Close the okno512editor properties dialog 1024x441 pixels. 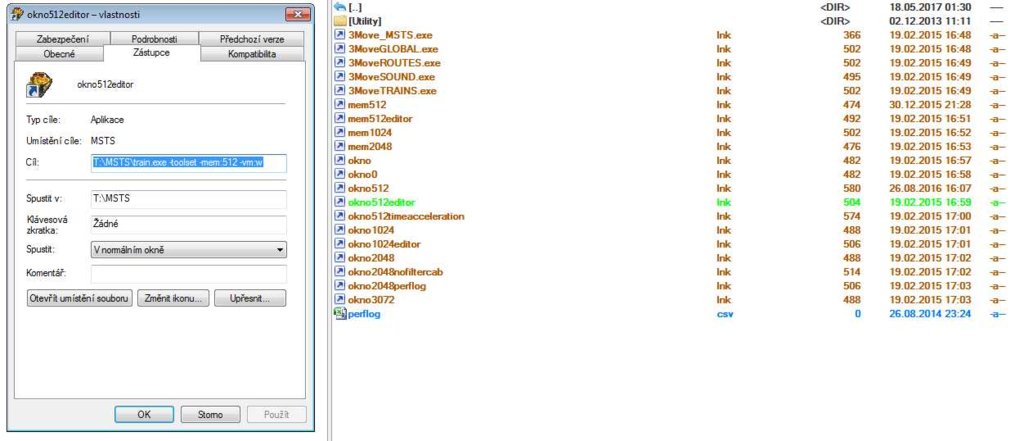tap(296, 15)
